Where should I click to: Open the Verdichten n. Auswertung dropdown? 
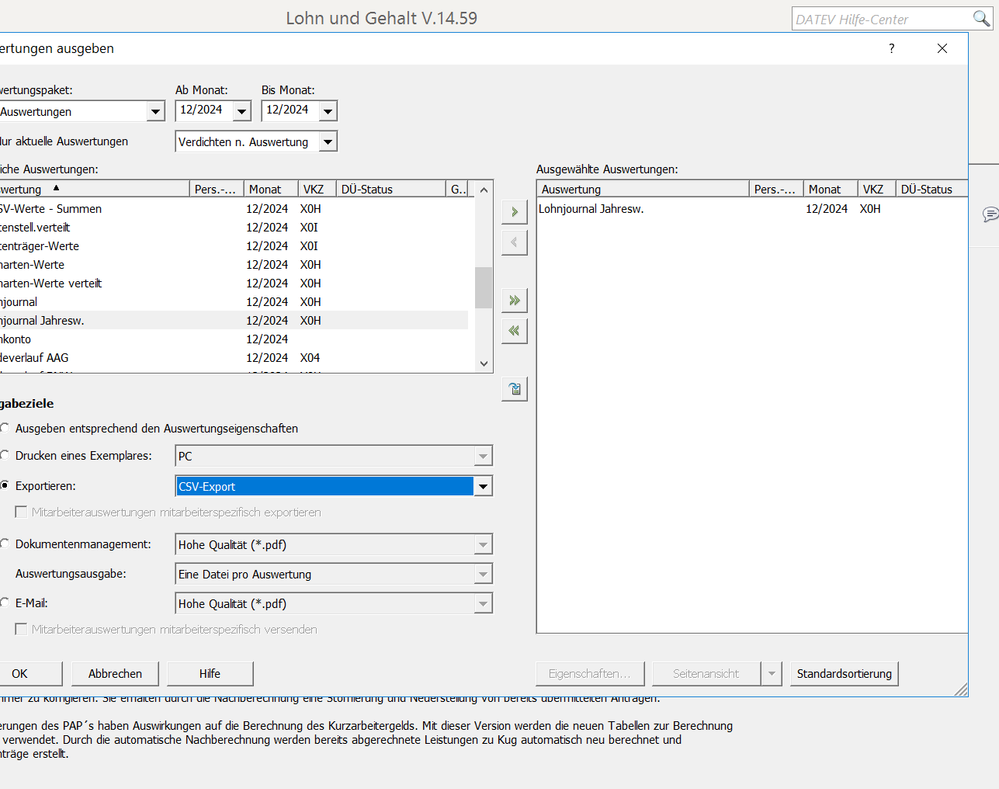click(327, 141)
